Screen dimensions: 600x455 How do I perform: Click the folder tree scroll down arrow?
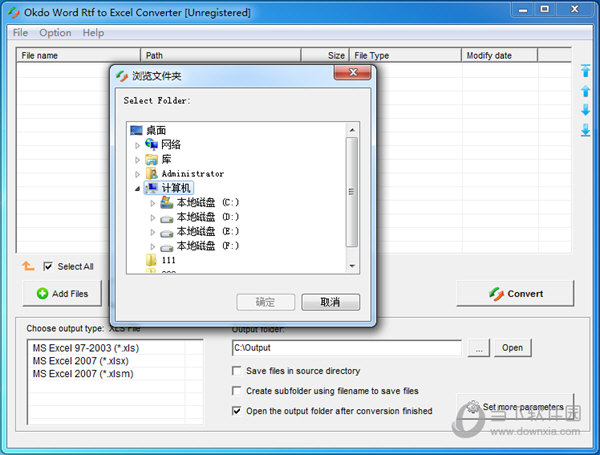pos(352,266)
